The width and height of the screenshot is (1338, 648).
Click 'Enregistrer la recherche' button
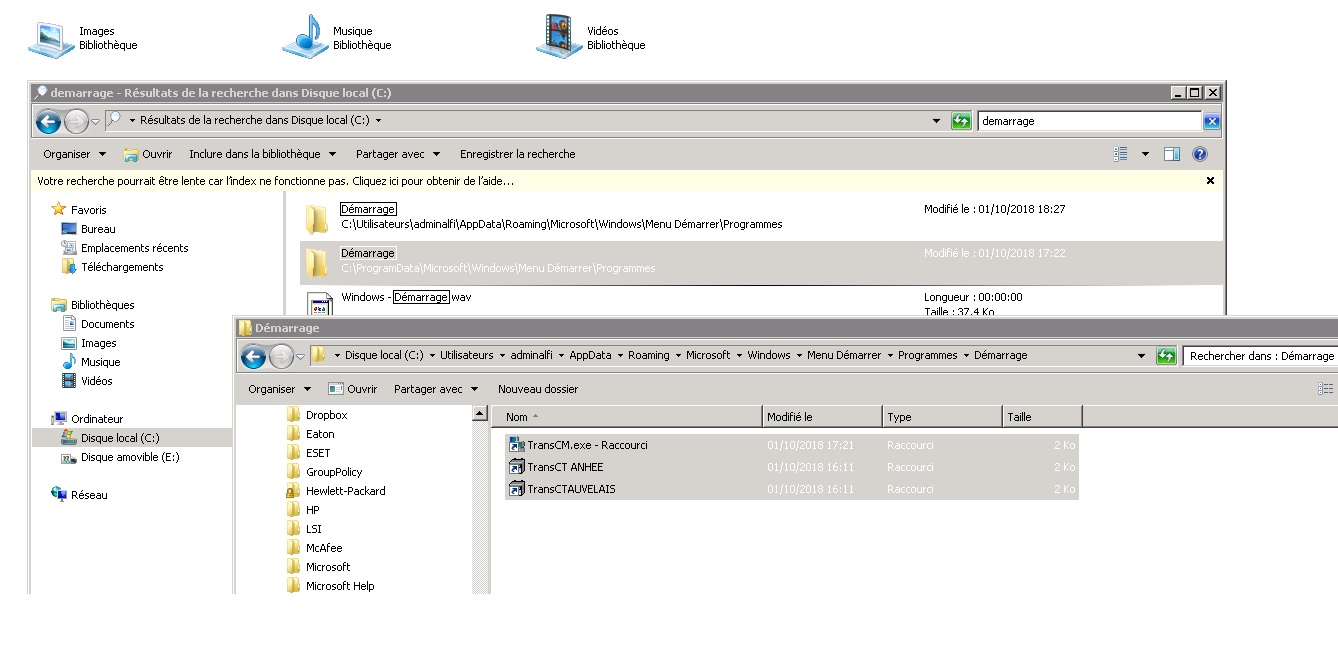517,154
